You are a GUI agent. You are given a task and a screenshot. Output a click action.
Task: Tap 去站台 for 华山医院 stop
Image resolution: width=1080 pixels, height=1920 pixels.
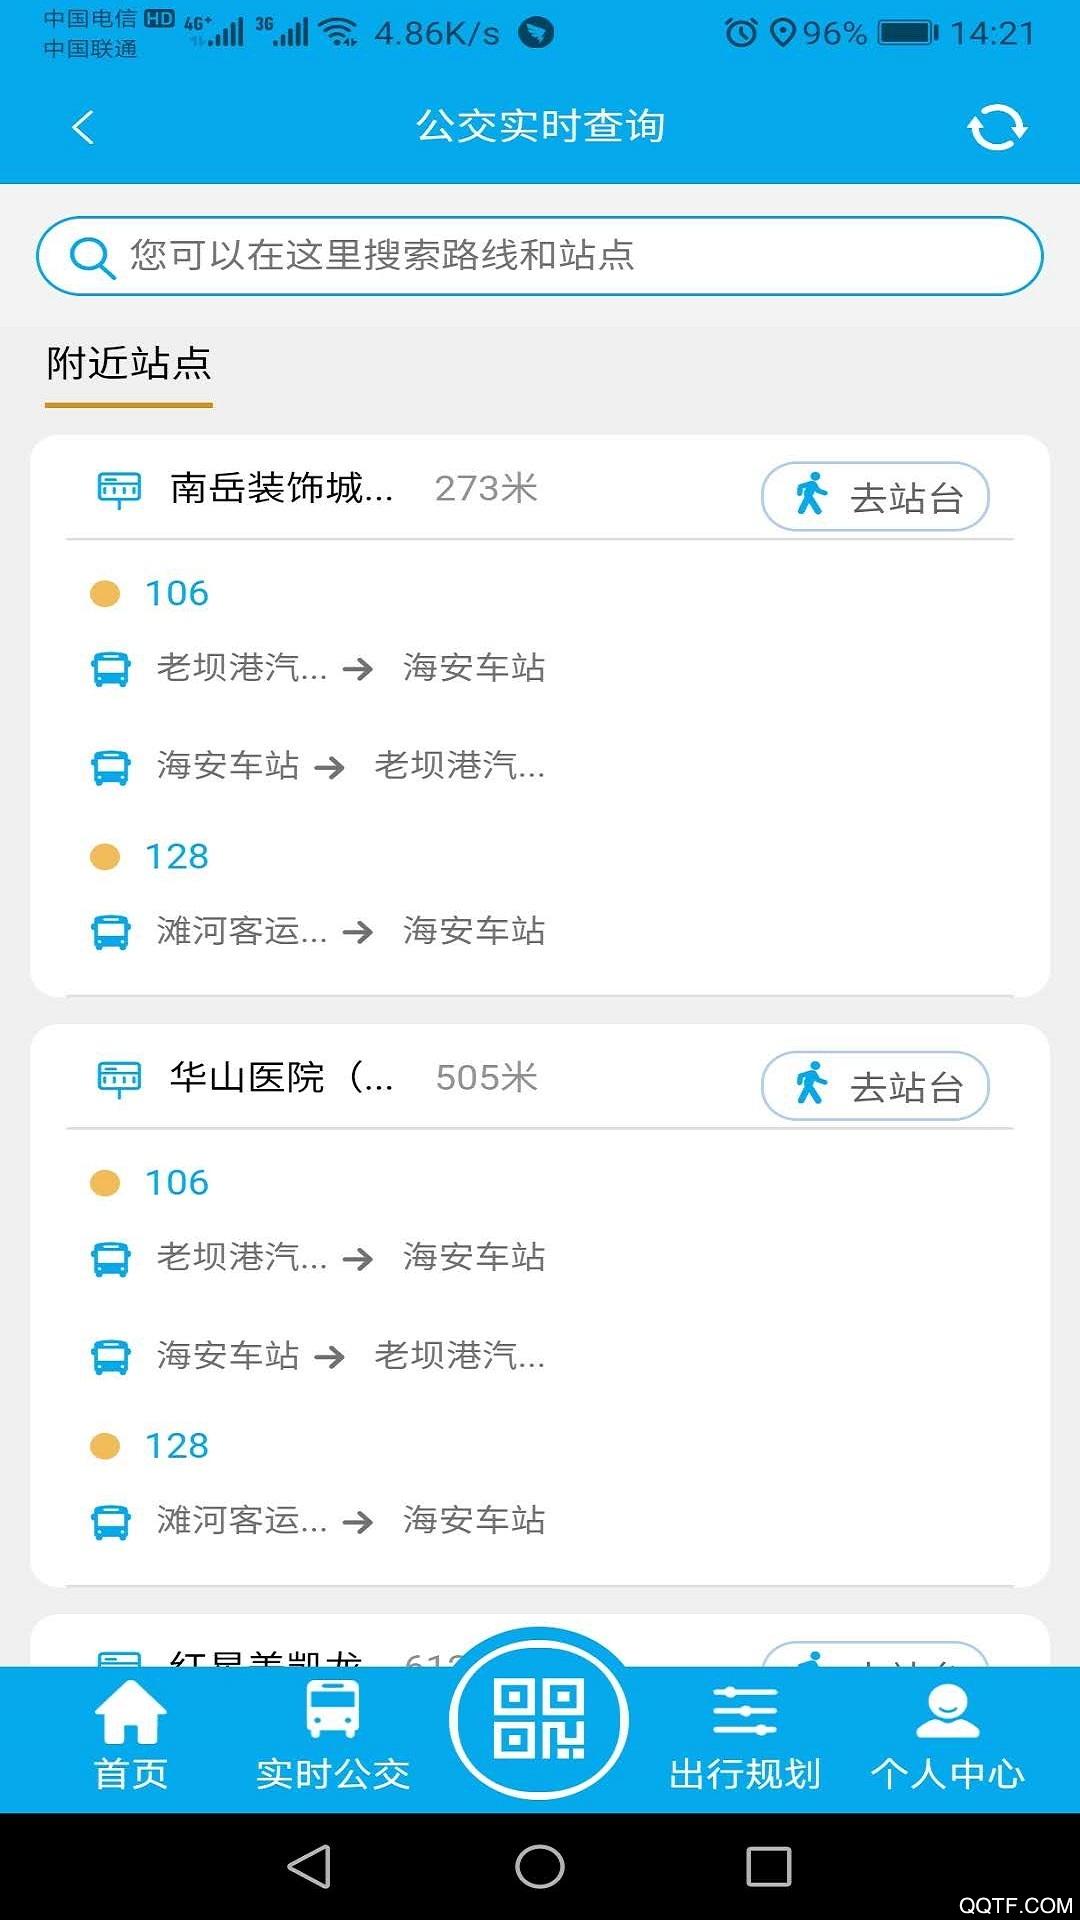pos(875,1086)
